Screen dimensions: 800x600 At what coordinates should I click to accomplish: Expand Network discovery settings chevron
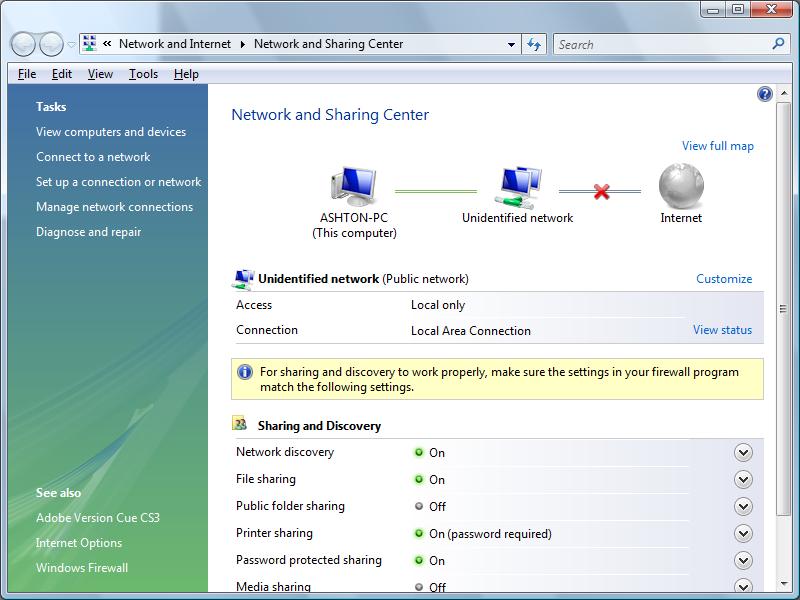743,453
